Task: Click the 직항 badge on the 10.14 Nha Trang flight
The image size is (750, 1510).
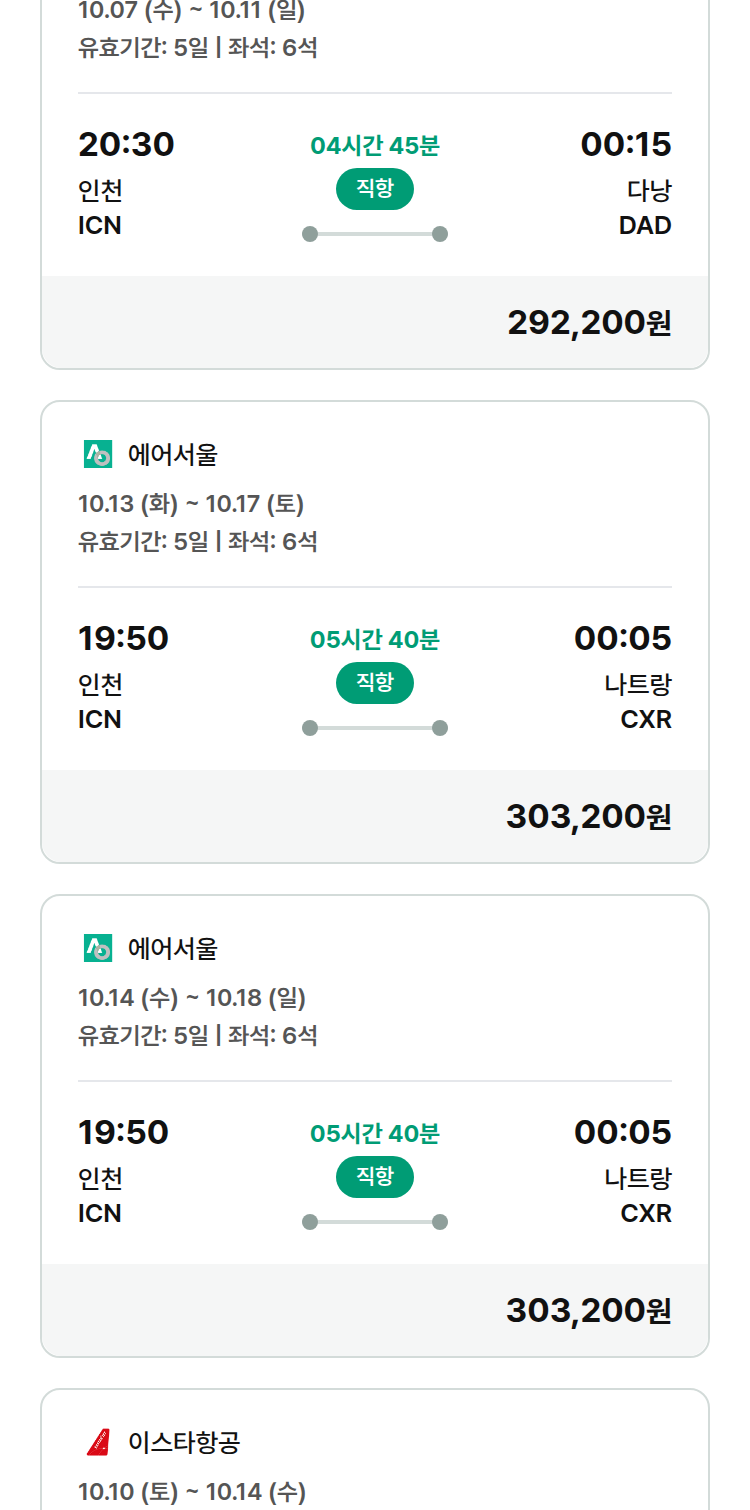Action: coord(375,1177)
